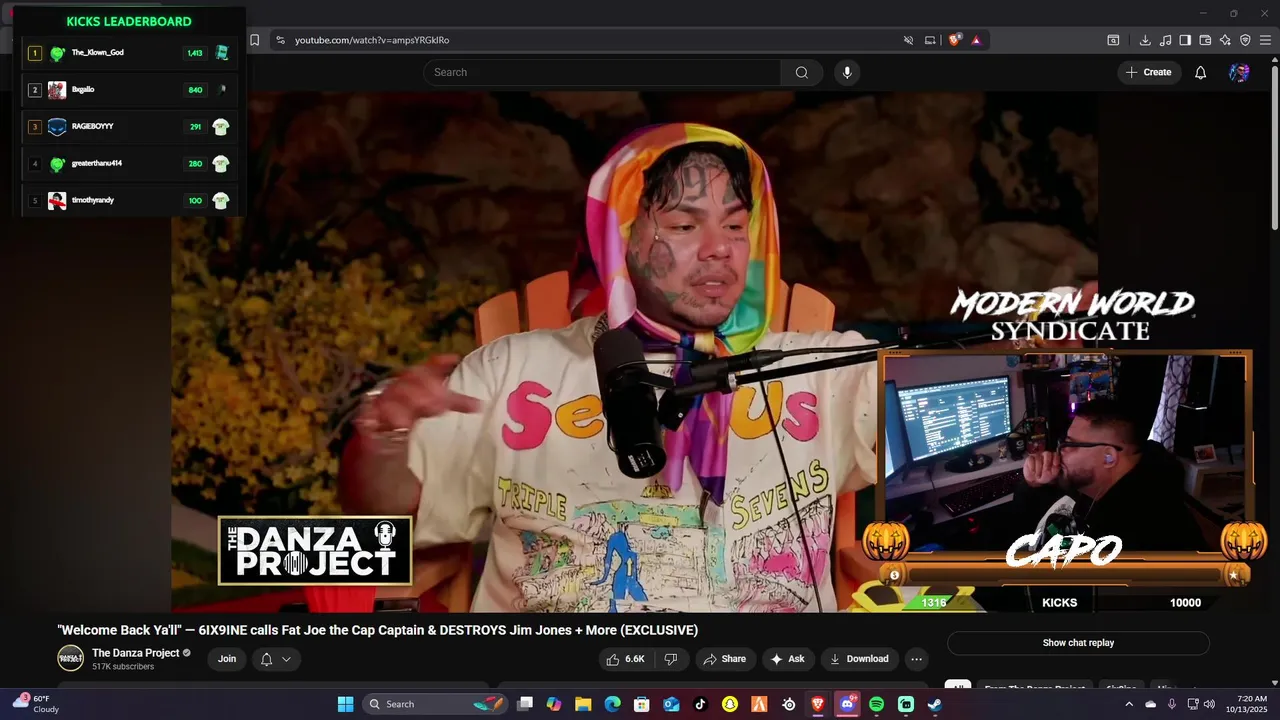The image size is (1280, 720).
Task: Click the YouTube Create button
Action: click(1148, 72)
